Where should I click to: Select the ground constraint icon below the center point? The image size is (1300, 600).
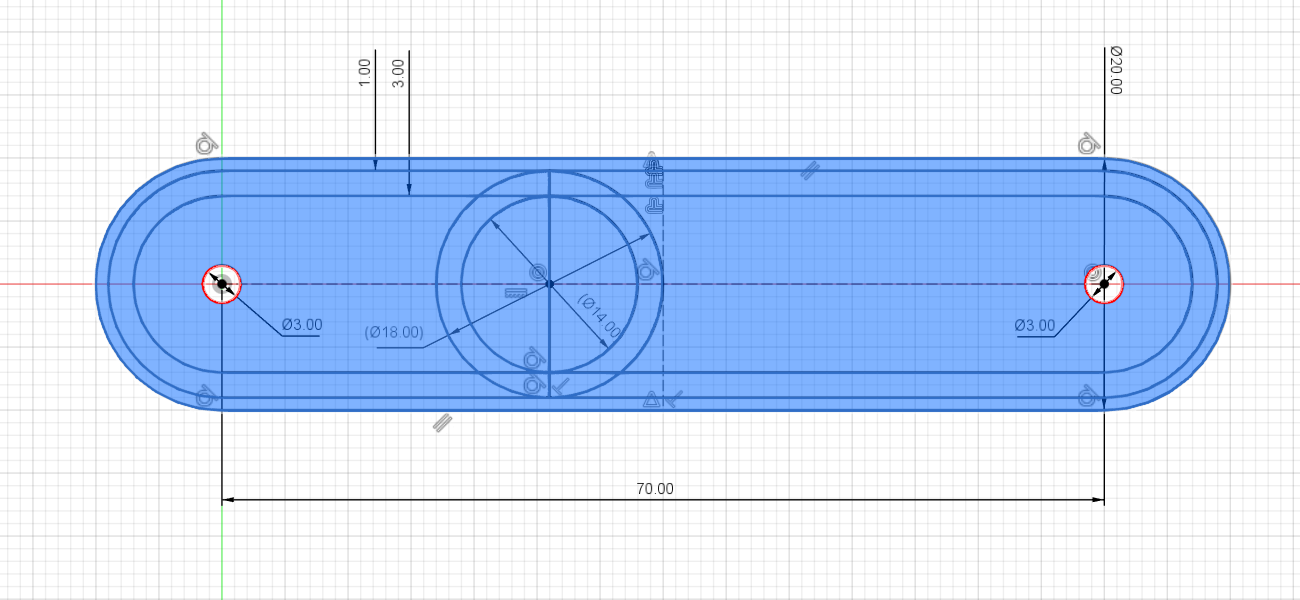click(514, 293)
